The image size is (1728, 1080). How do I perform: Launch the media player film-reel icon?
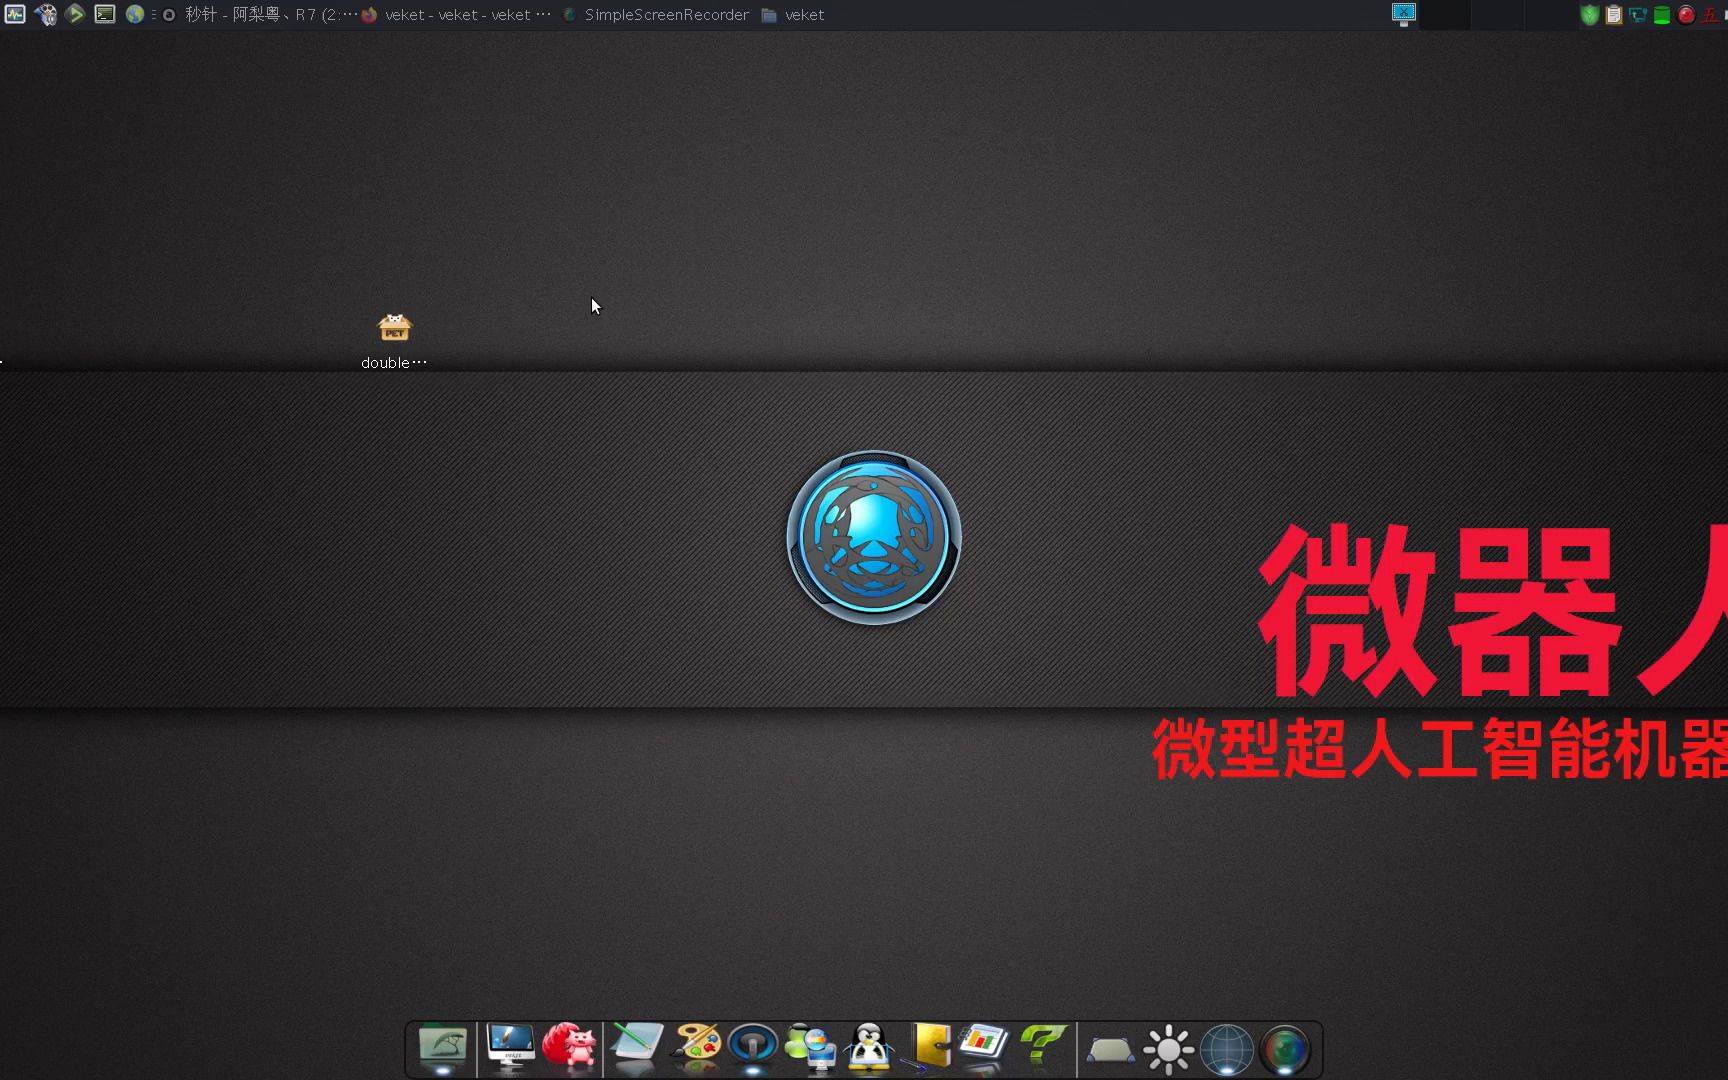pyautogui.click(x=46, y=14)
